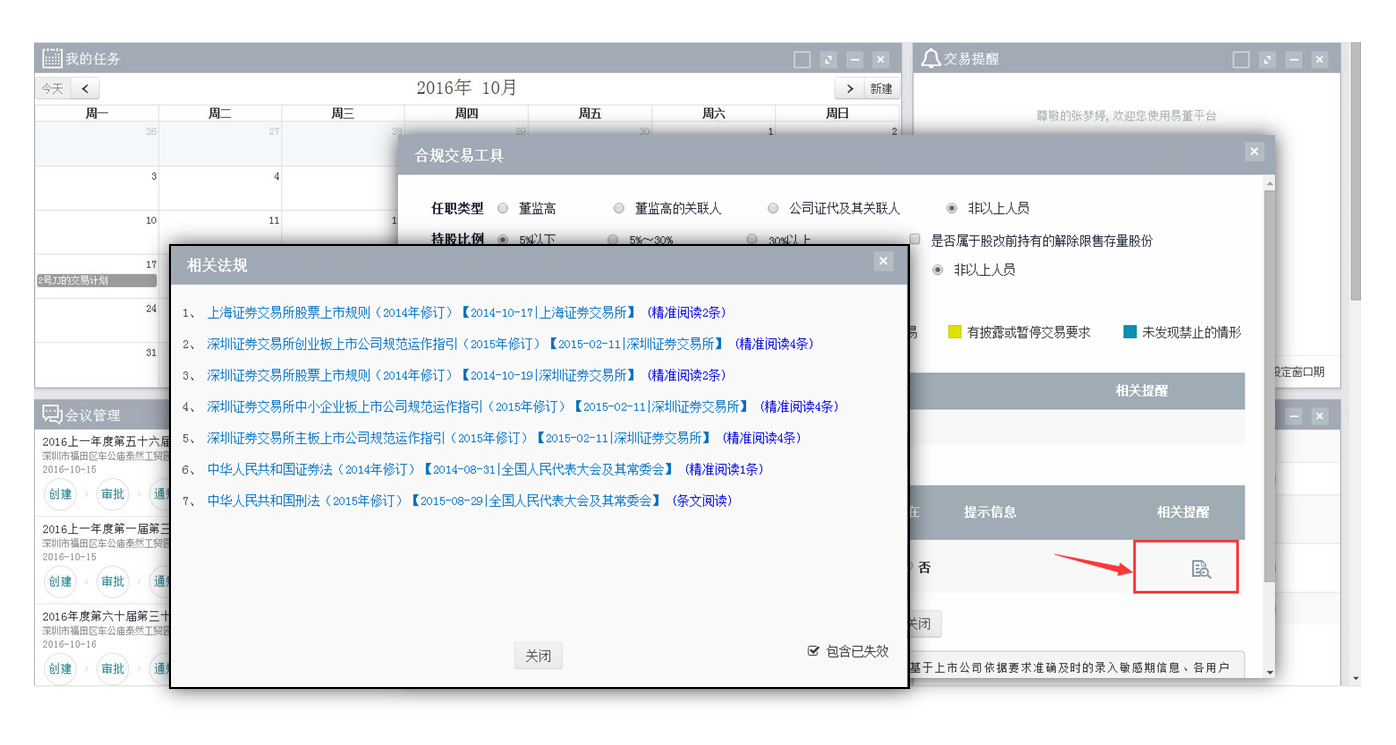The width and height of the screenshot is (1396, 745).
Task: Select the 董监高 radio option
Action: pos(503,208)
